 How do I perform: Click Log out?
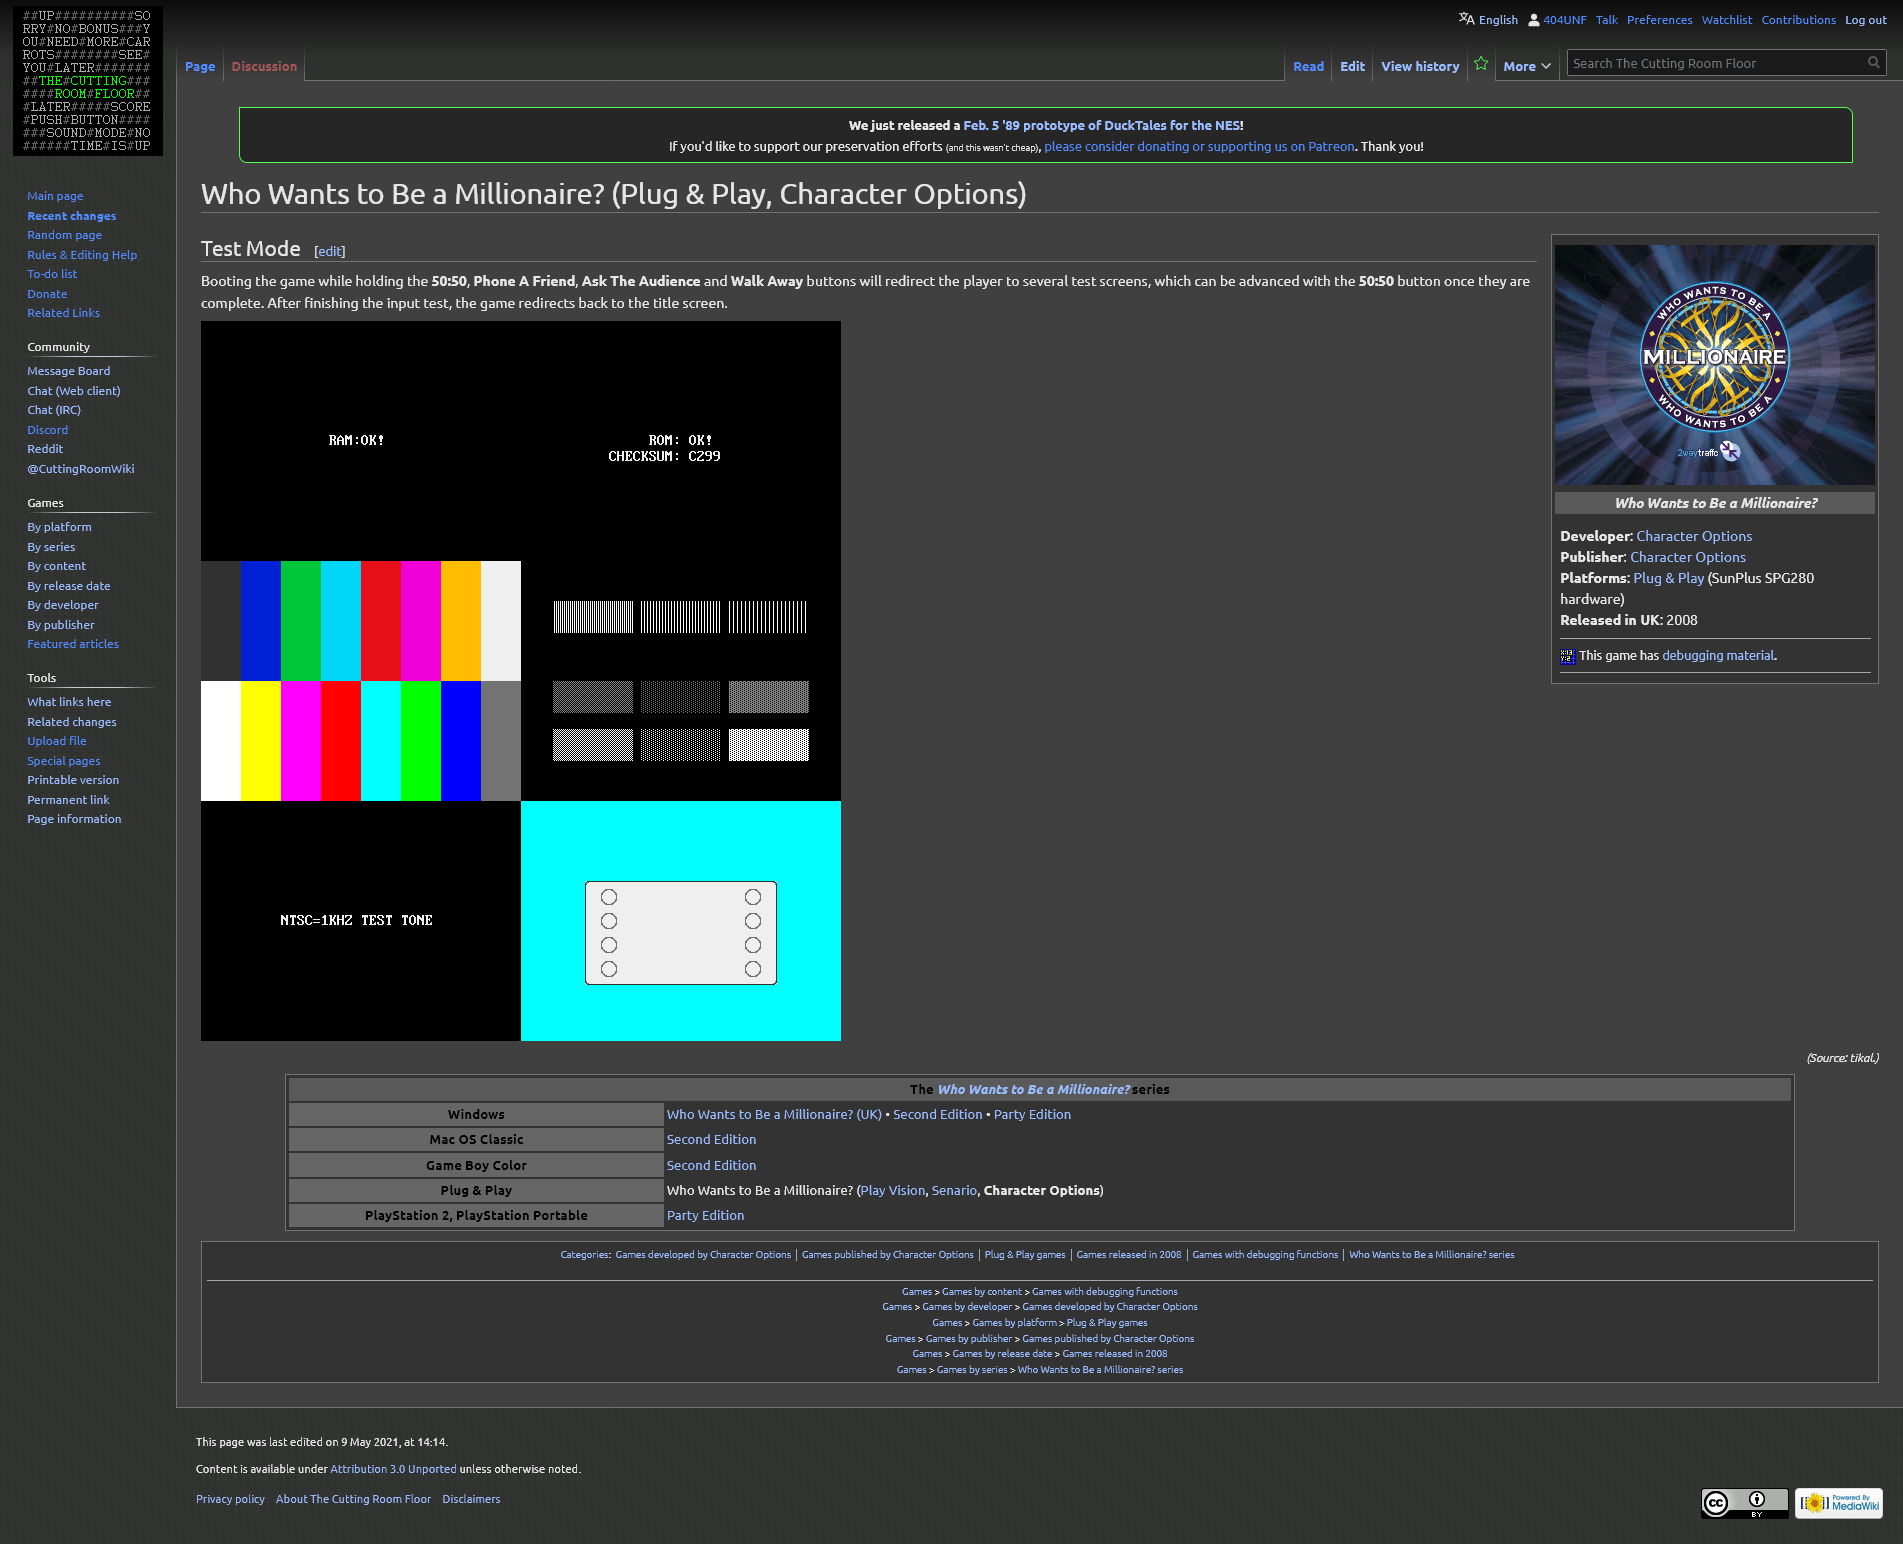click(1865, 20)
